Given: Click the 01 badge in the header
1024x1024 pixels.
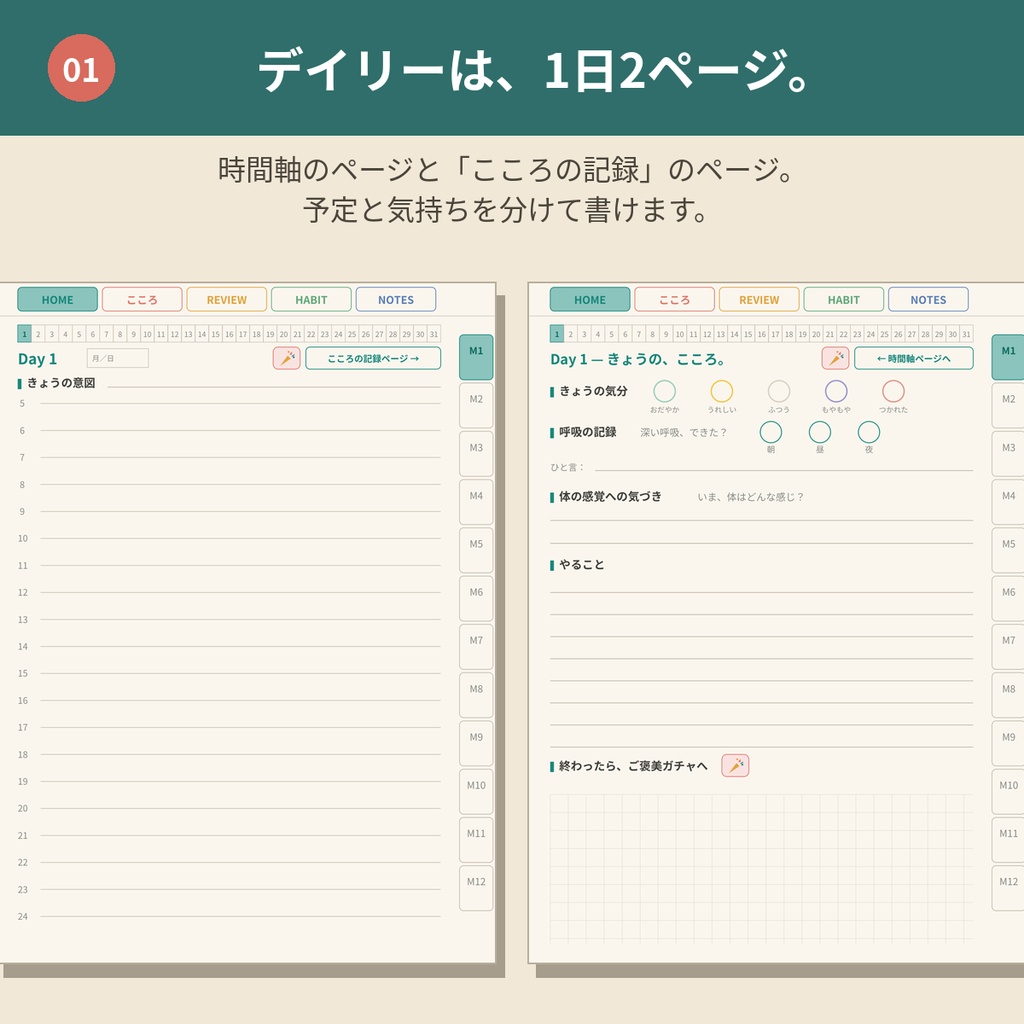Looking at the screenshot, I should (81, 68).
